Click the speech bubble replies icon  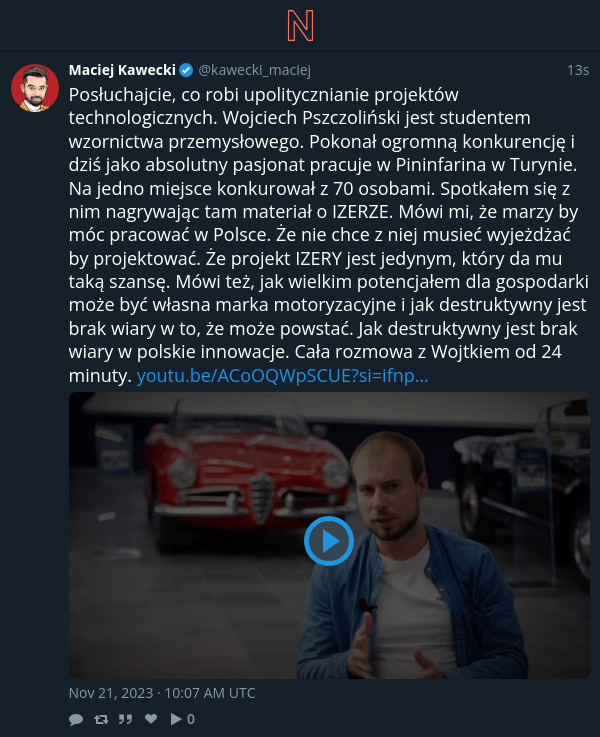click(76, 719)
